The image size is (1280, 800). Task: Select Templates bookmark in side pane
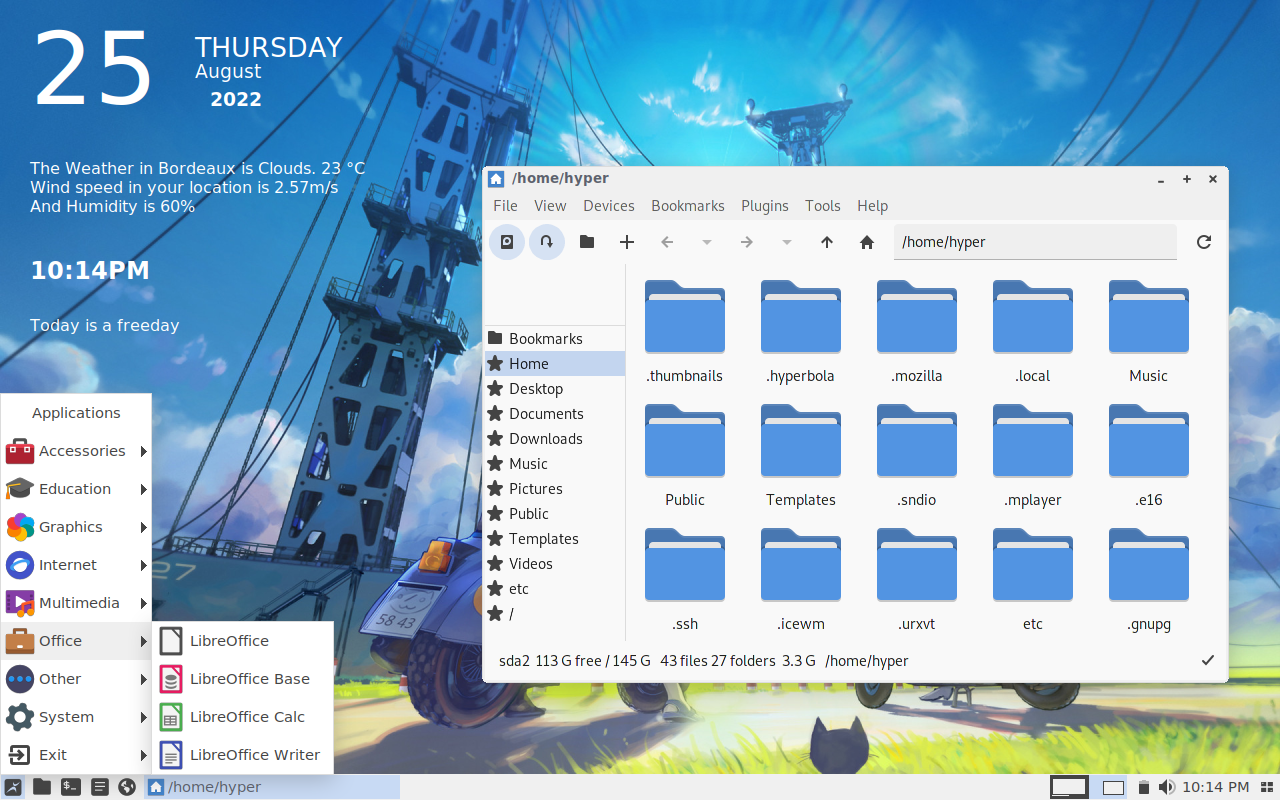(555, 539)
